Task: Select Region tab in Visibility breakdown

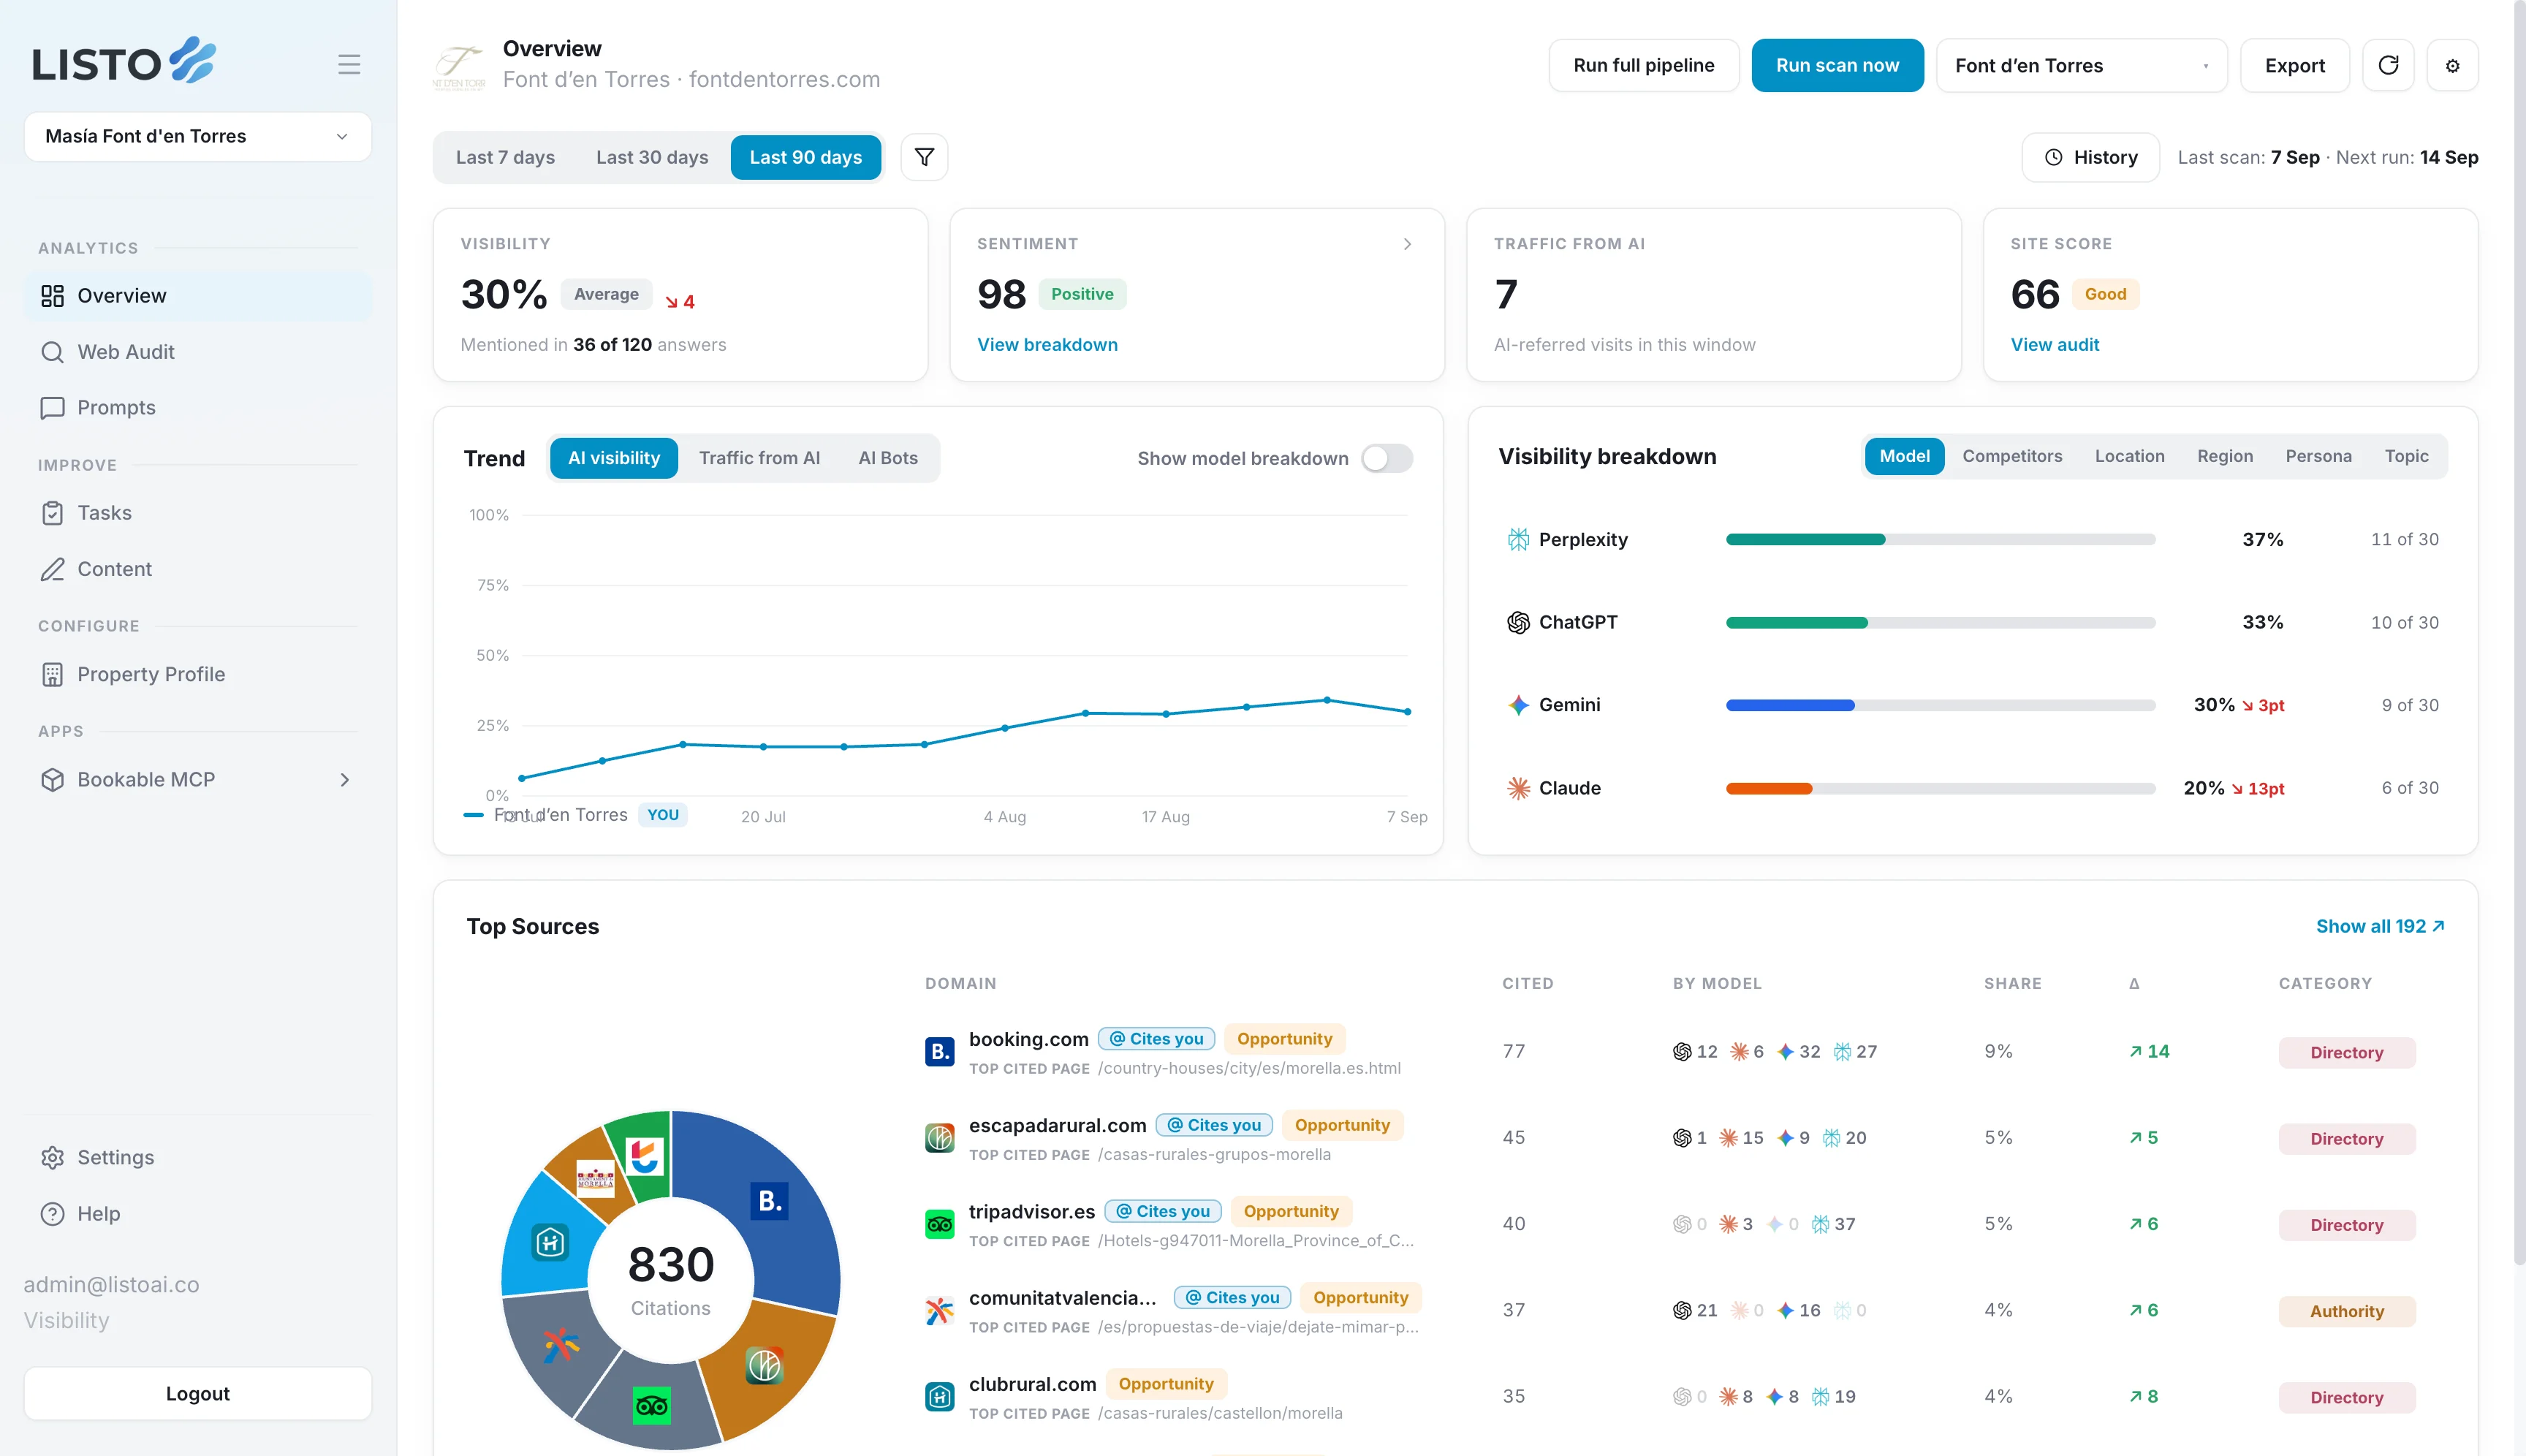Action: click(x=2225, y=456)
